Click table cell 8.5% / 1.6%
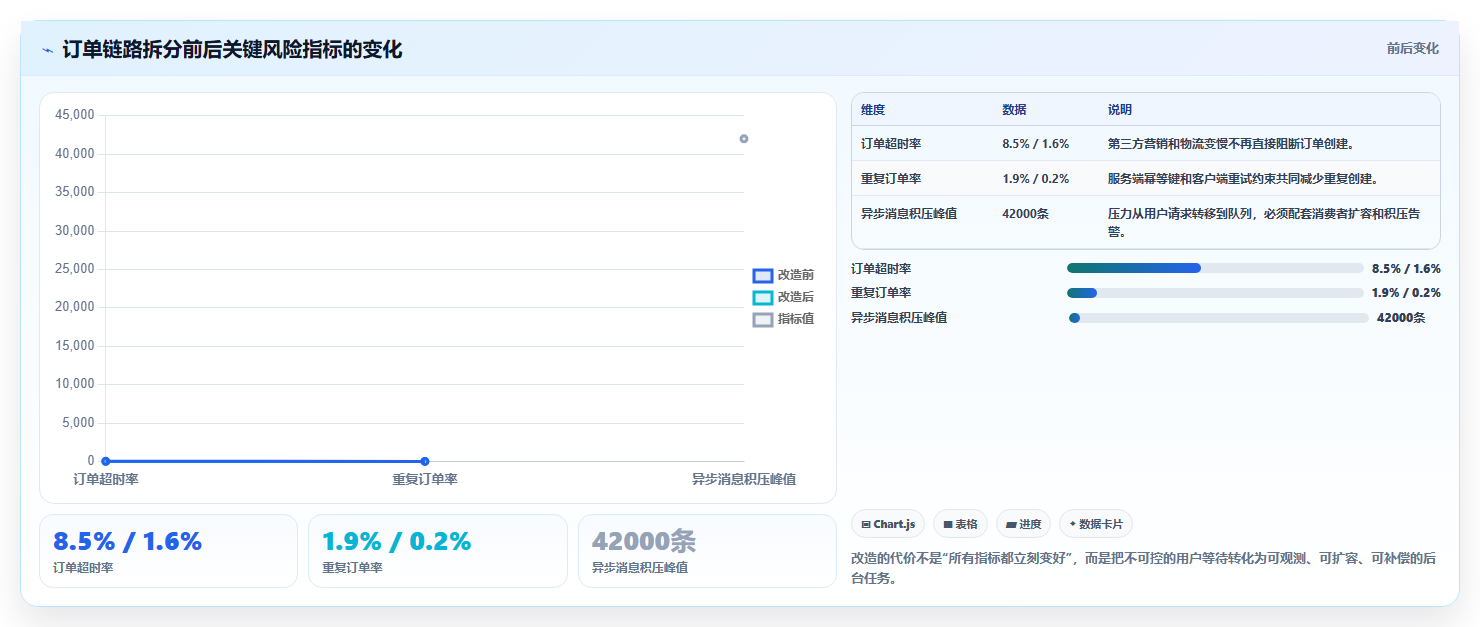Screen dimensions: 1480x627 [x=1035, y=144]
